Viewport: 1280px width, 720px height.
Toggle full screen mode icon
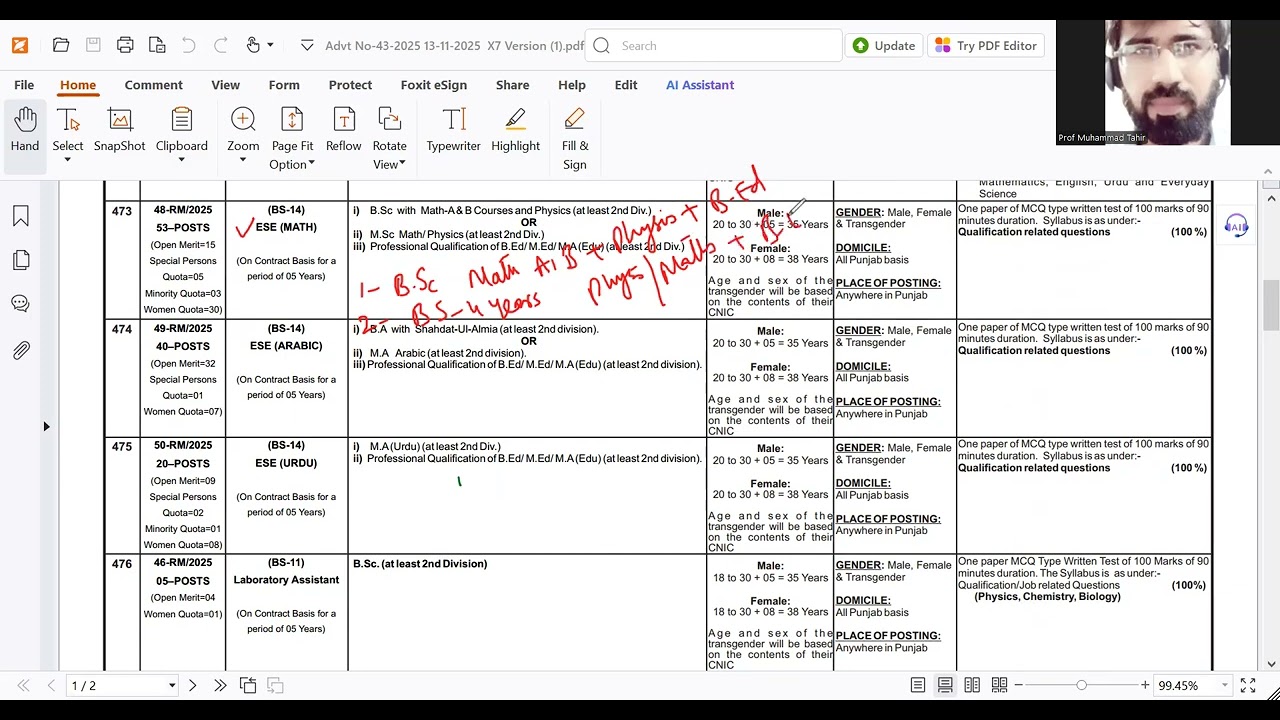pos(1248,685)
